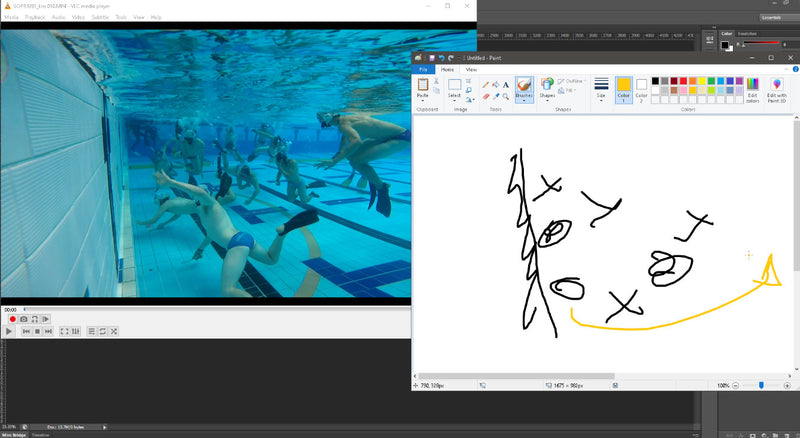
Task: Click the Brushes tool icon
Action: (x=524, y=85)
